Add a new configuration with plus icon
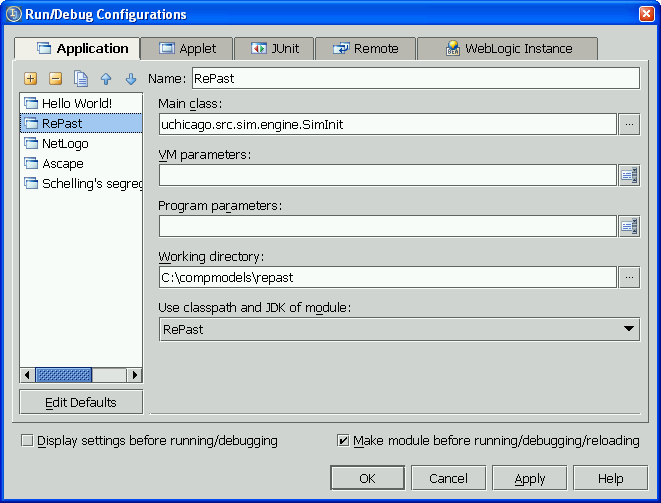 point(30,78)
